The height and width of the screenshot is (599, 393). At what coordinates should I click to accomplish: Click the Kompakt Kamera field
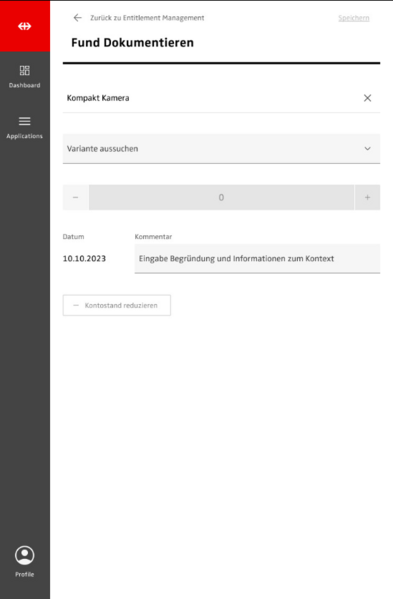pos(221,98)
